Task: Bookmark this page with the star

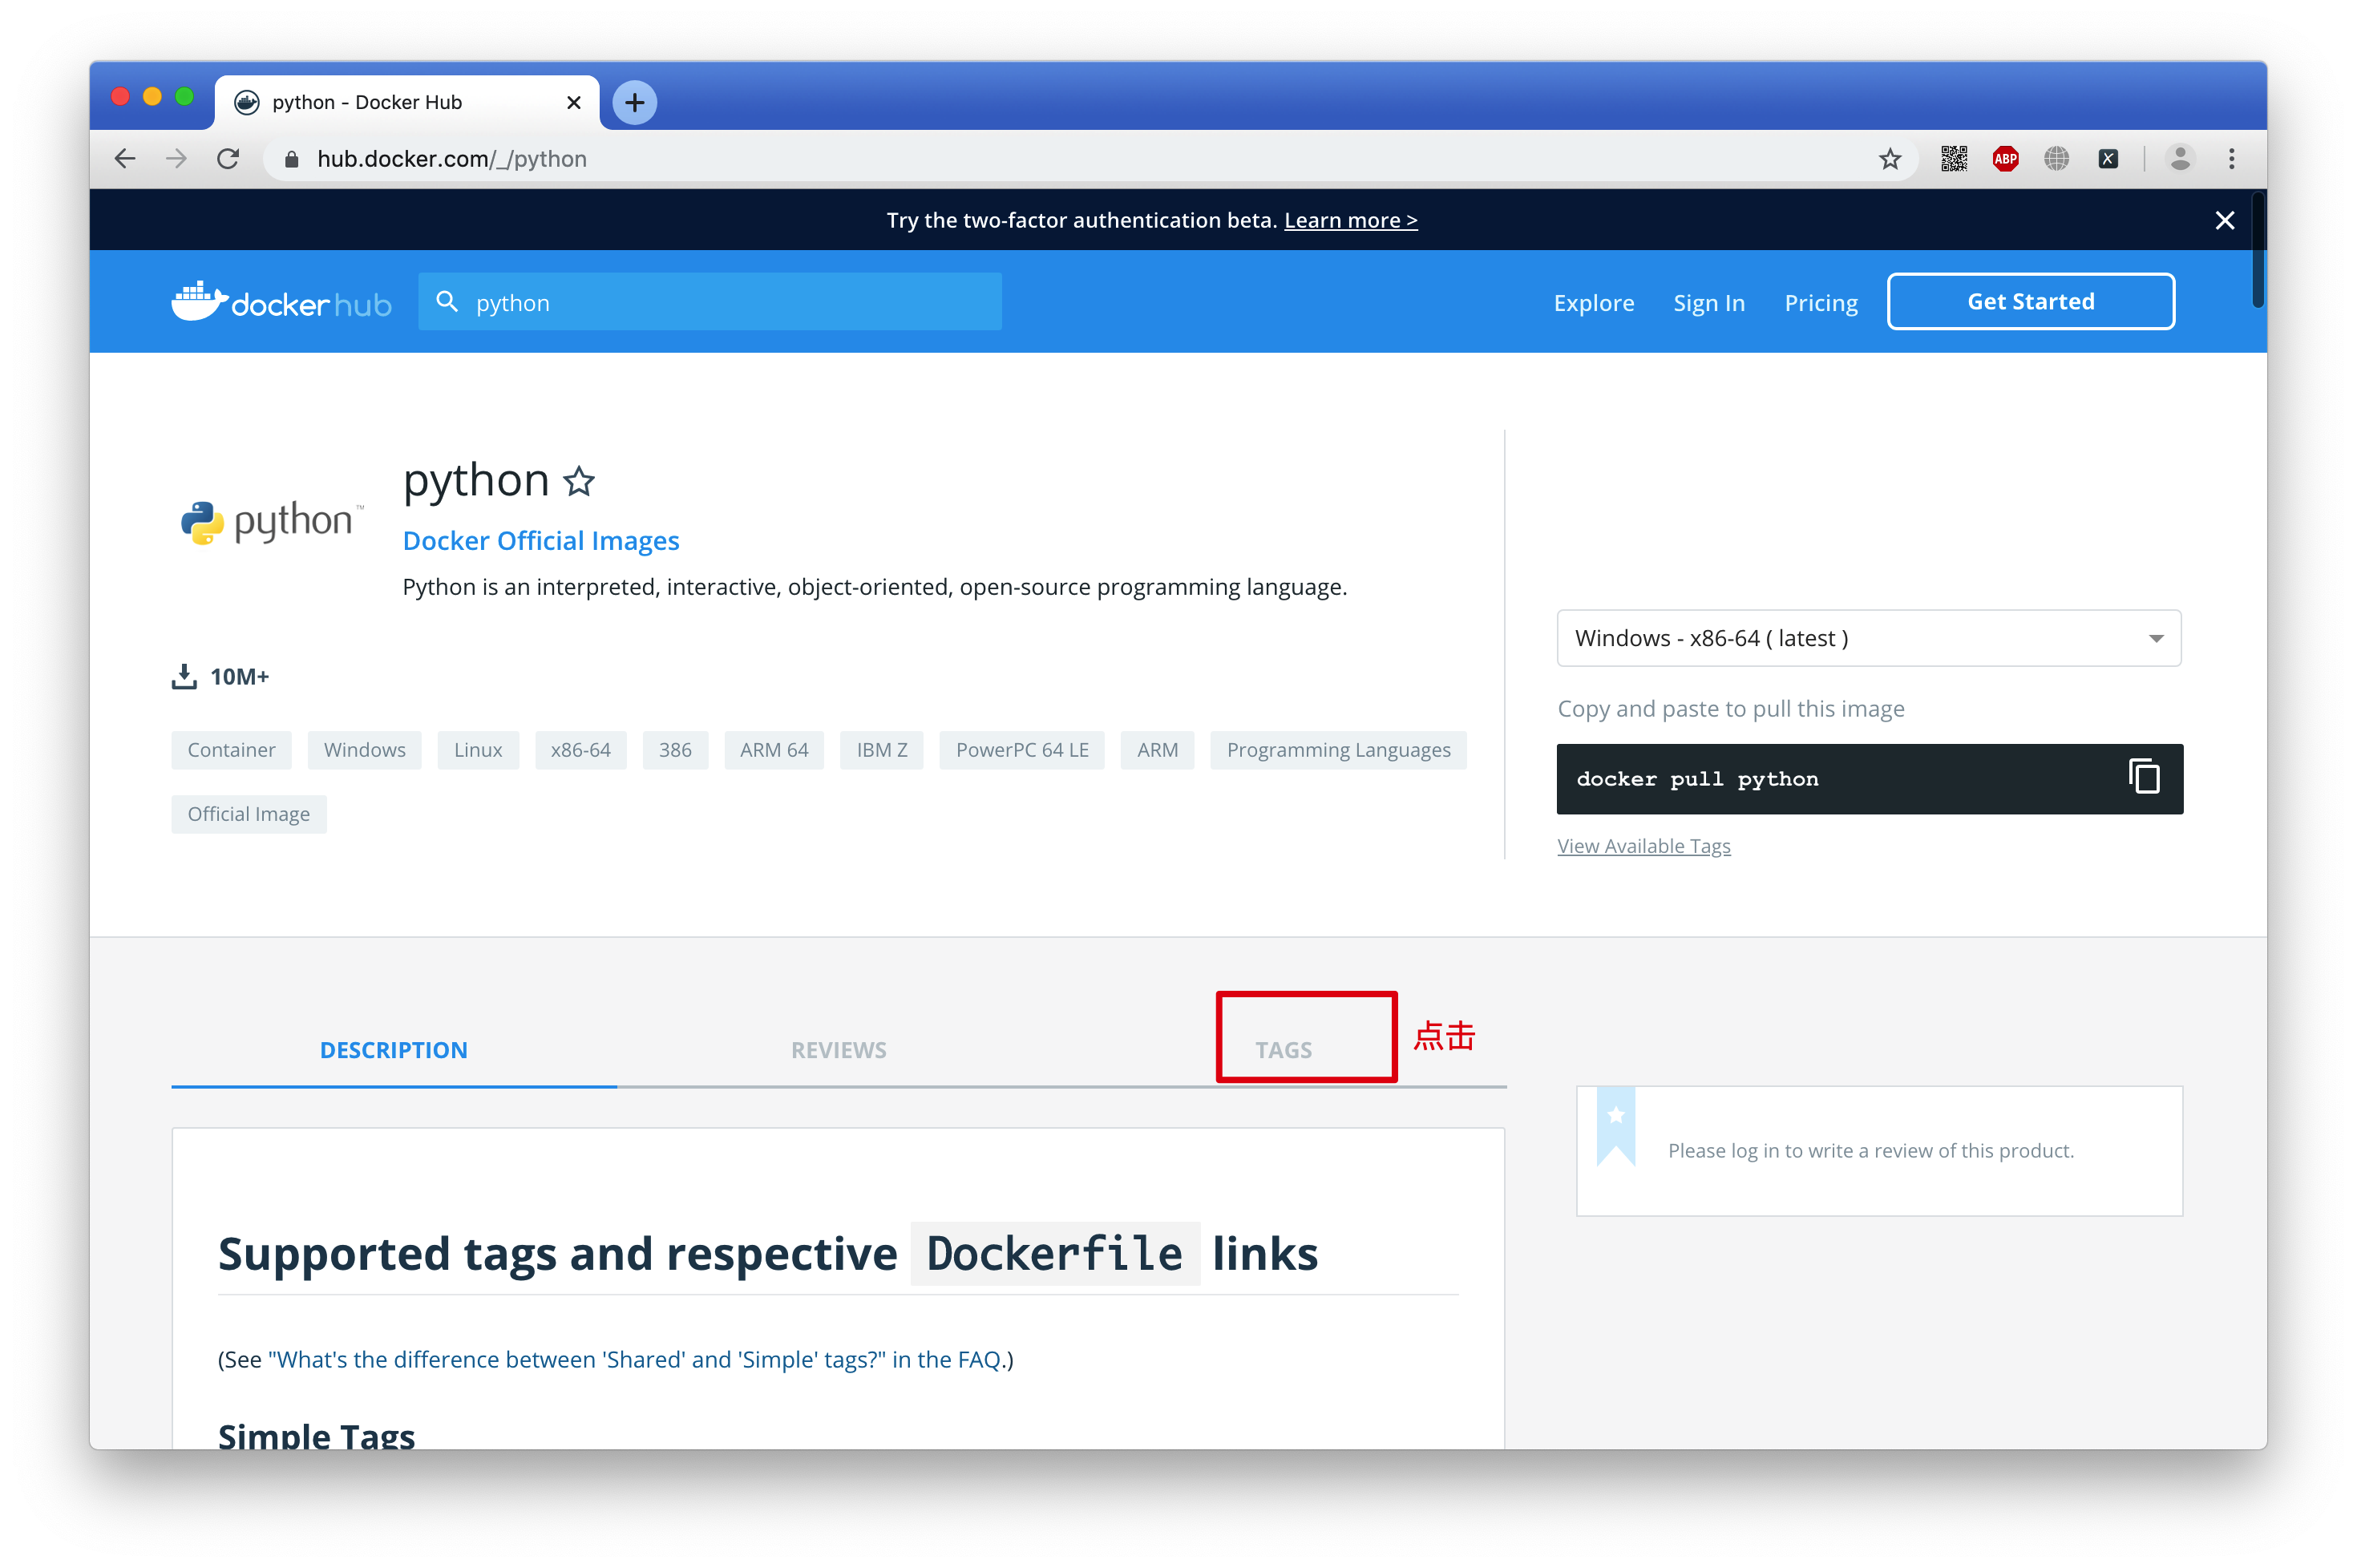Action: point(1889,159)
